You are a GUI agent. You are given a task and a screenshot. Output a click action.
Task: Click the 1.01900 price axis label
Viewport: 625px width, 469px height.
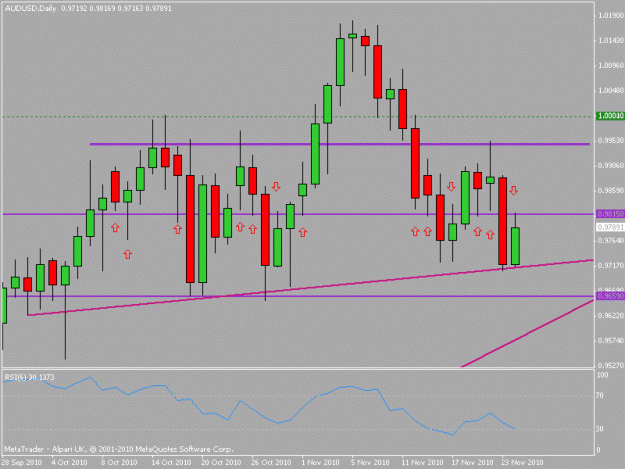[610, 16]
